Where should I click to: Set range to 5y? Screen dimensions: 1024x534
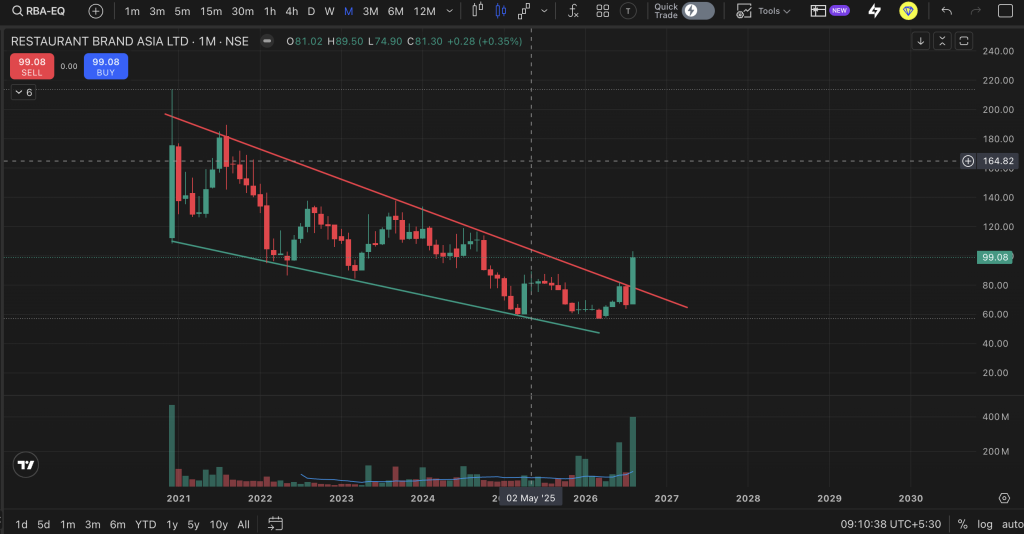pyautogui.click(x=193, y=524)
